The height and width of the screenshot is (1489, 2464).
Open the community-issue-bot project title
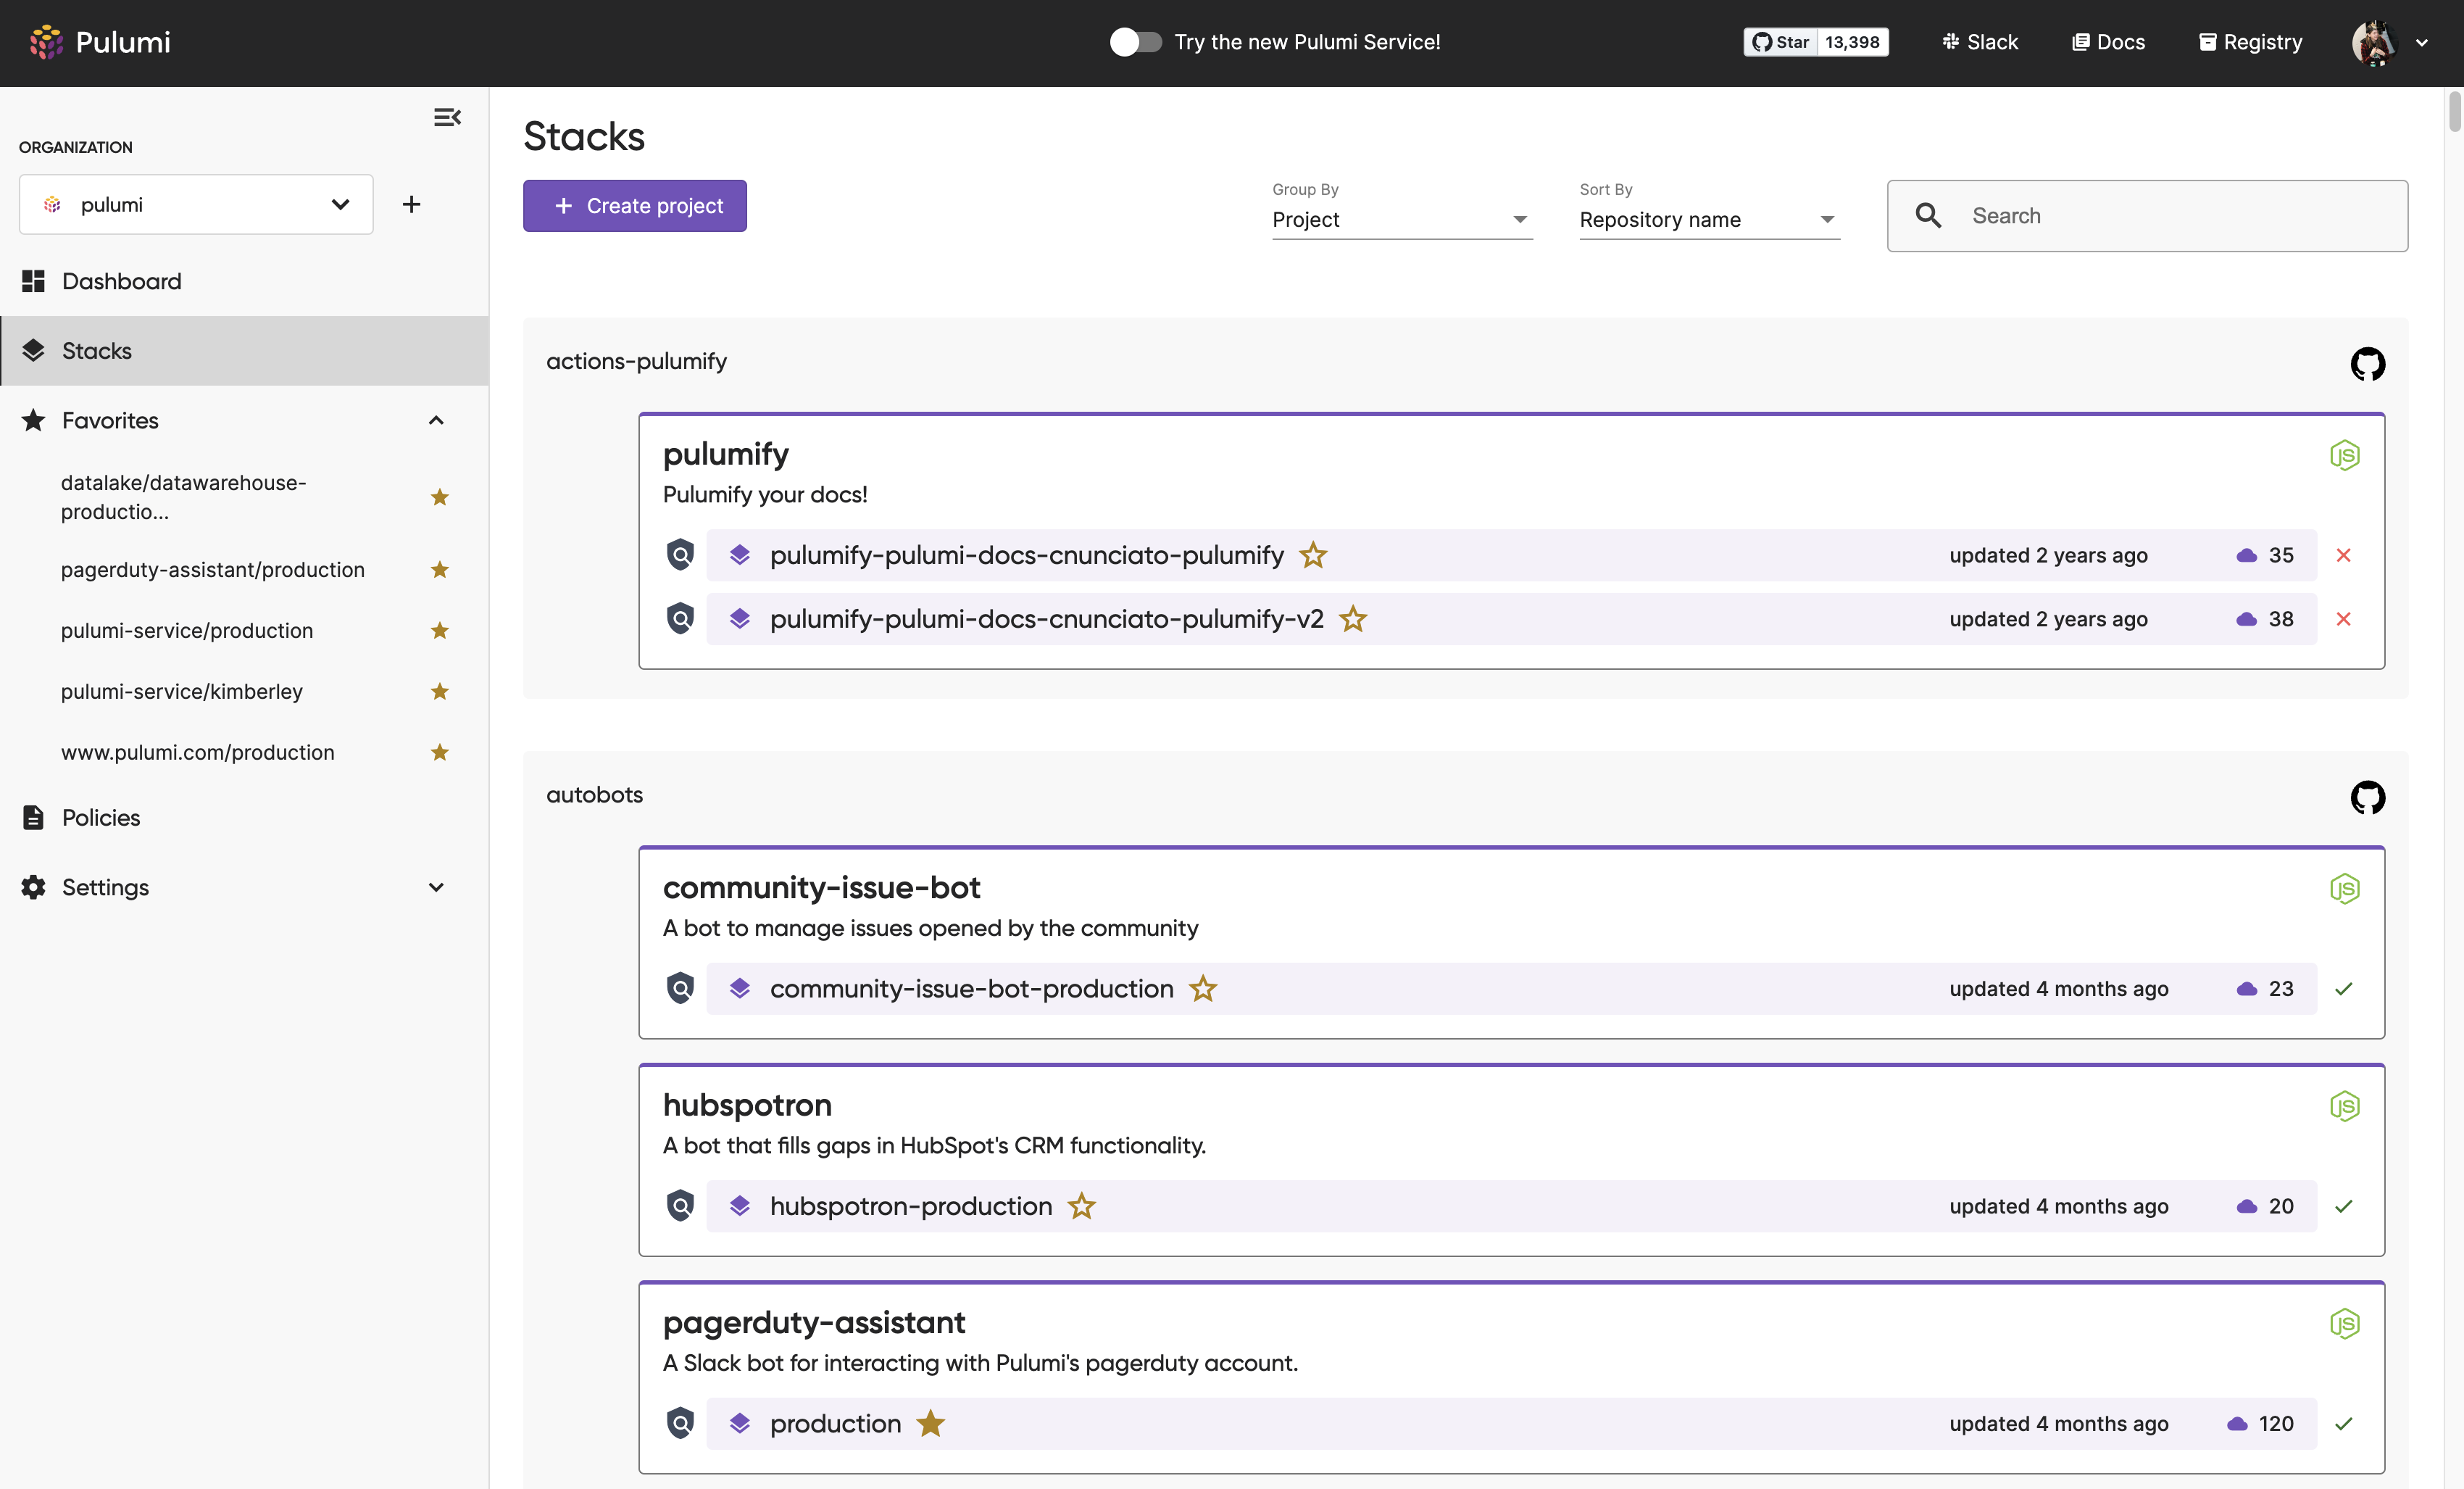[x=821, y=887]
